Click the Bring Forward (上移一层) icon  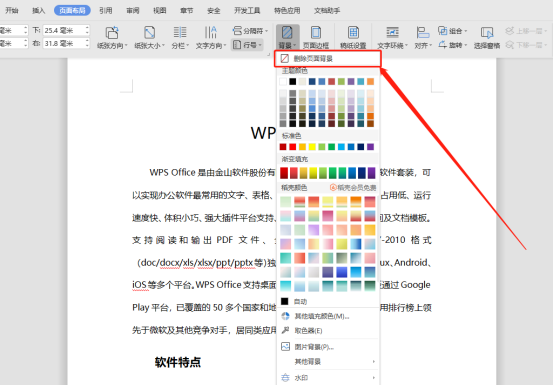510,31
